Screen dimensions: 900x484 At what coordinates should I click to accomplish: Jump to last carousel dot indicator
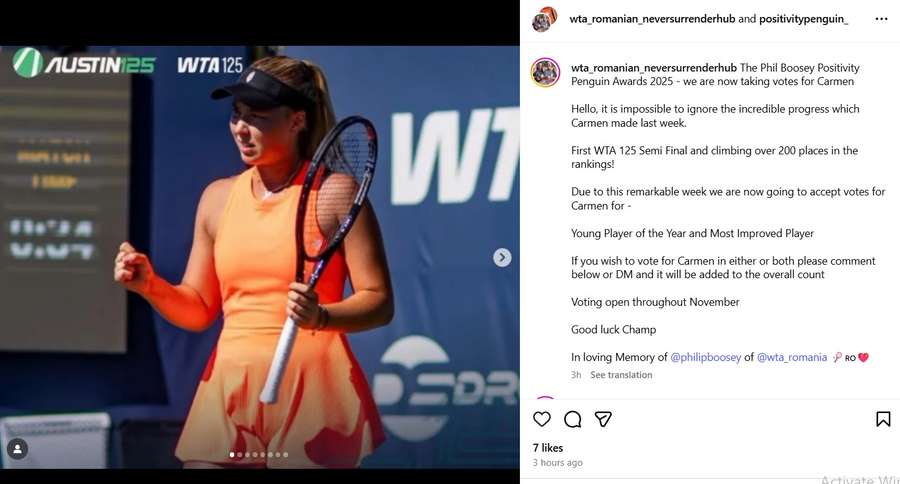click(x=285, y=455)
